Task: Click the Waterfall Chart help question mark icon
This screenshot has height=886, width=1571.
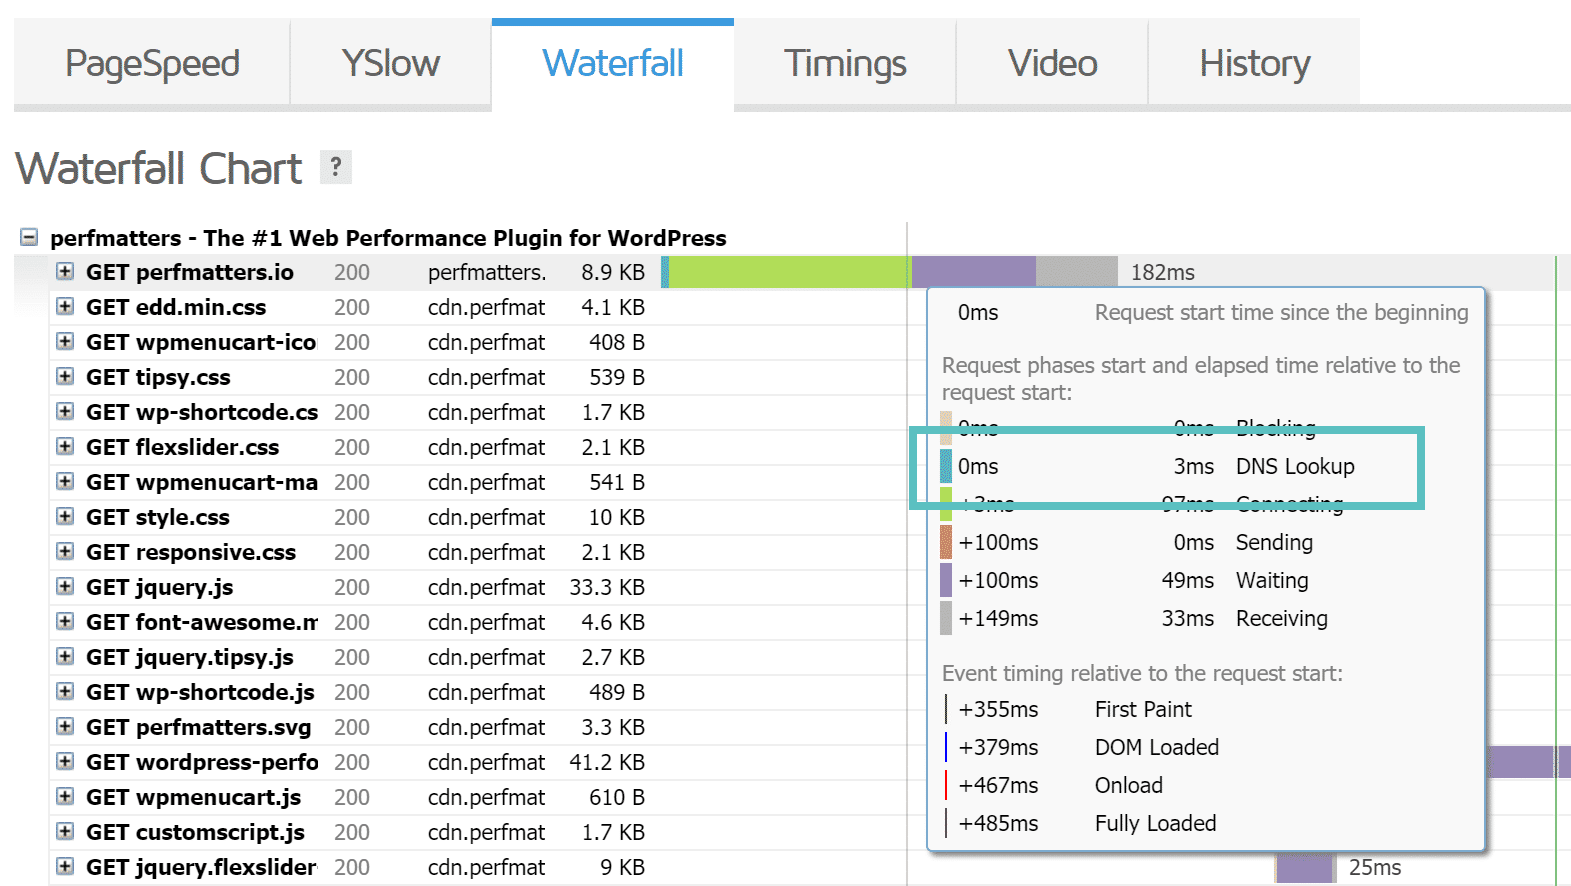Action: (x=336, y=167)
